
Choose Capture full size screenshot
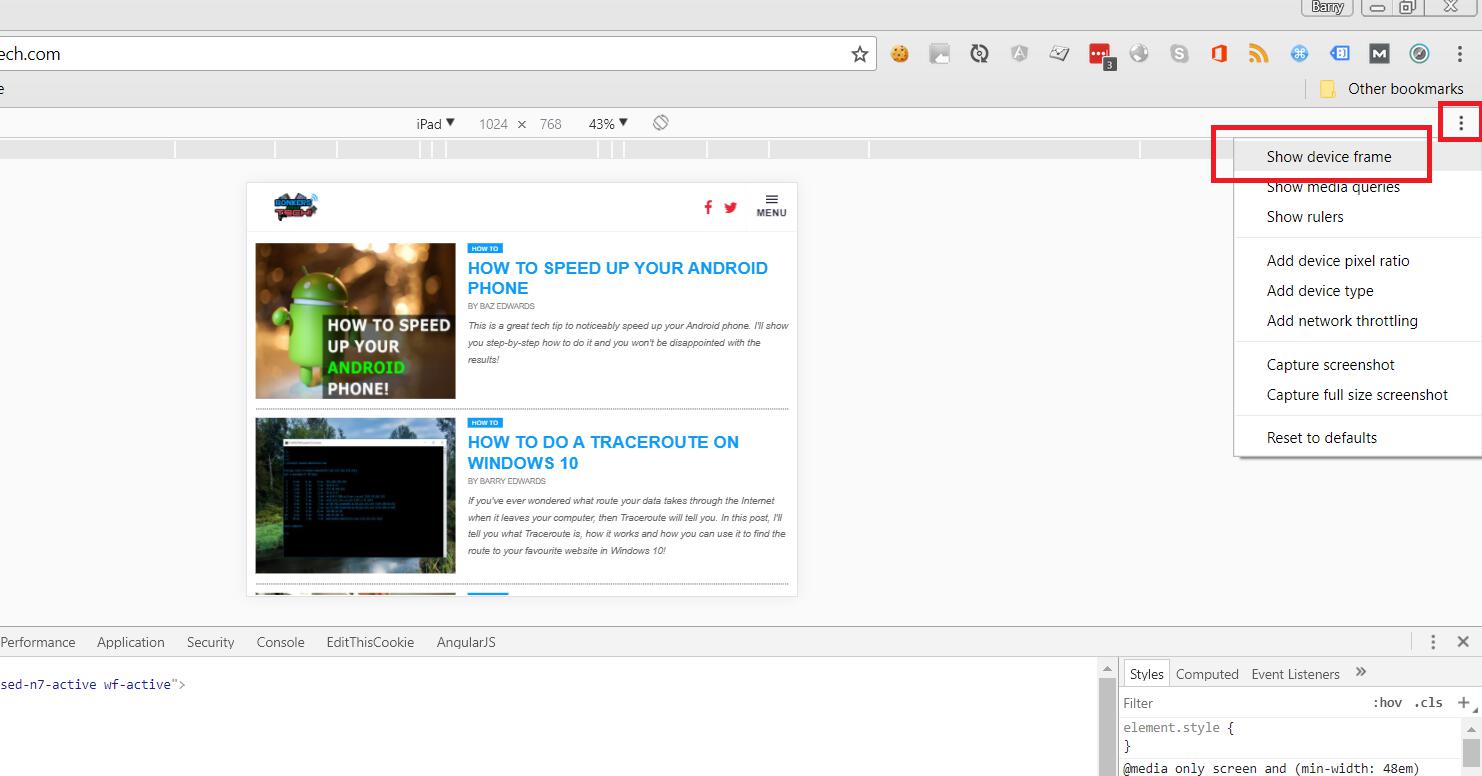tap(1357, 395)
